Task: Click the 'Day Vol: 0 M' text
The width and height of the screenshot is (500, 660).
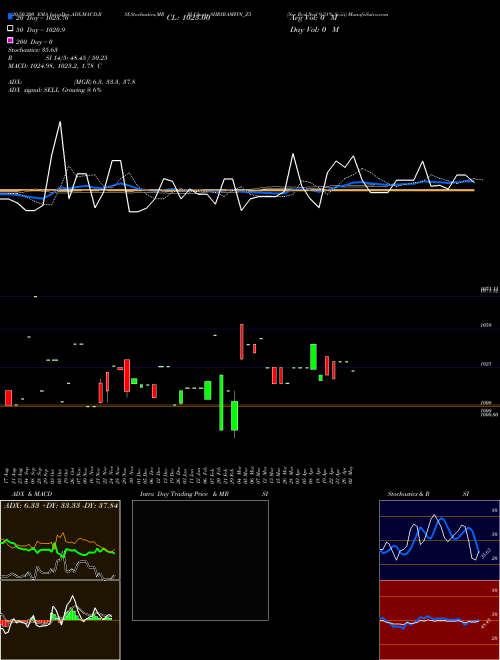Action: tap(315, 29)
